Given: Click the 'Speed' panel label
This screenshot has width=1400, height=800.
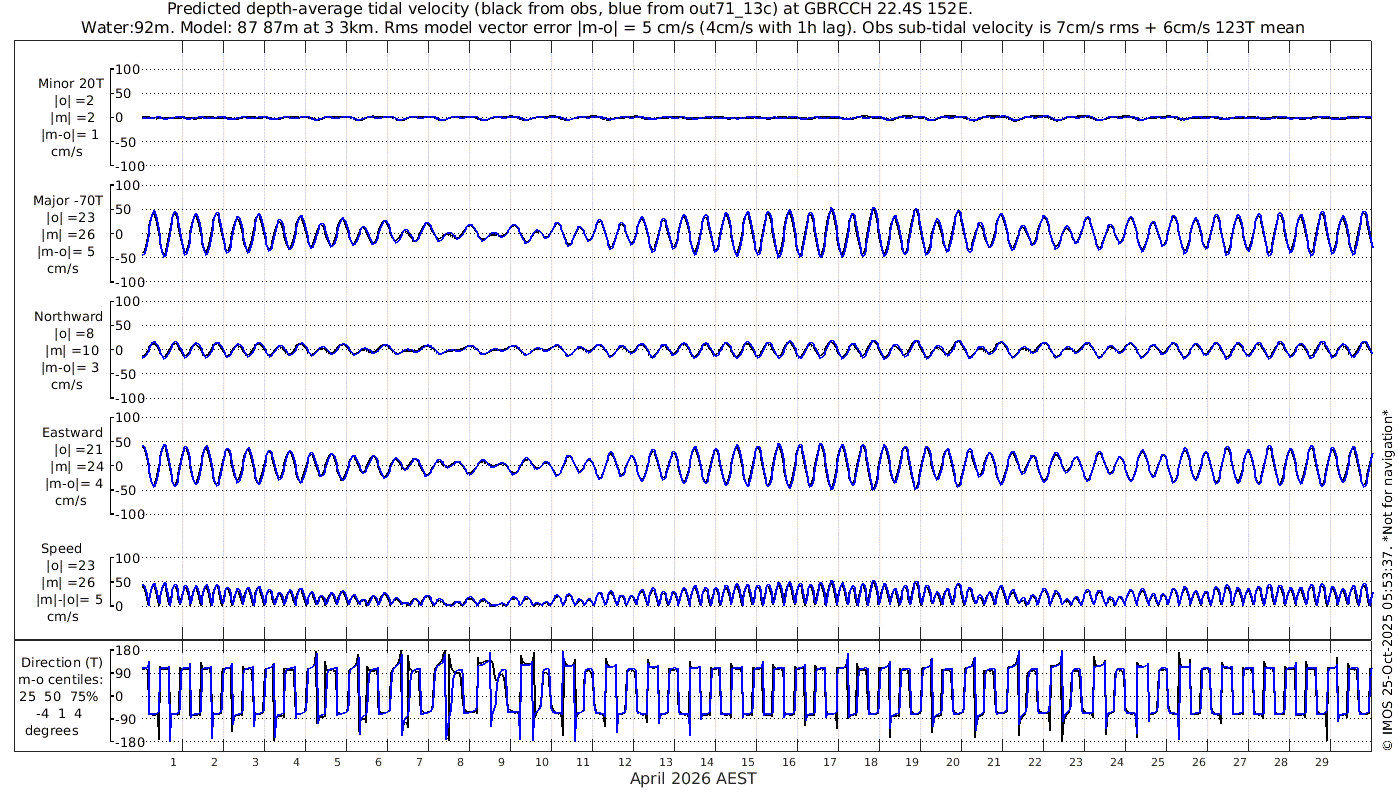Looking at the screenshot, I should point(61,549).
